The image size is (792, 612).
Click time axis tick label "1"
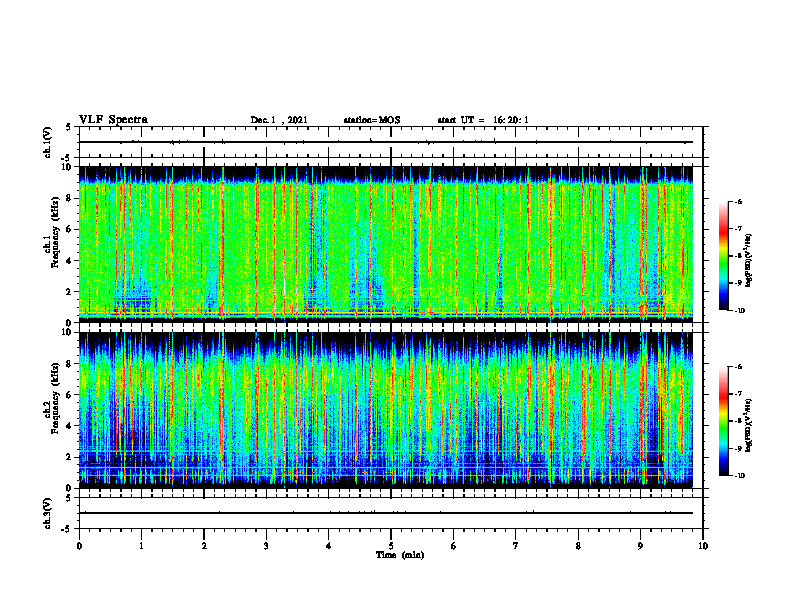(141, 546)
